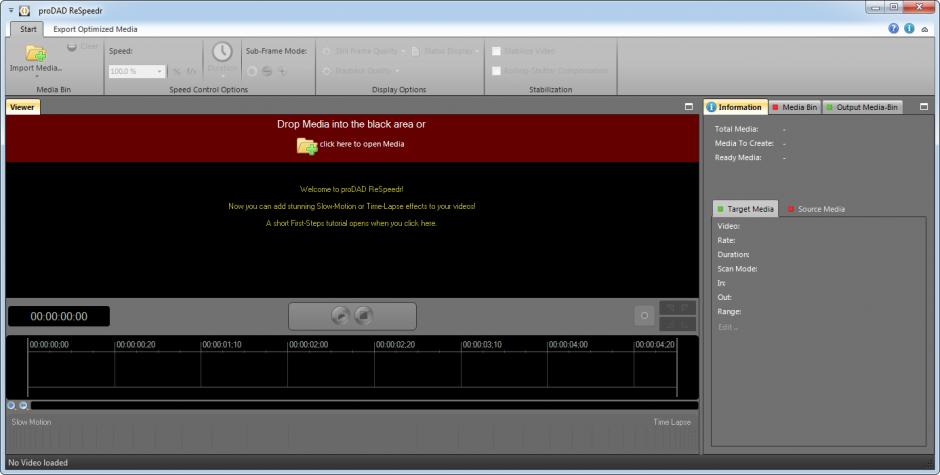Click the 00:00:01;10 timeline marker

221,344
